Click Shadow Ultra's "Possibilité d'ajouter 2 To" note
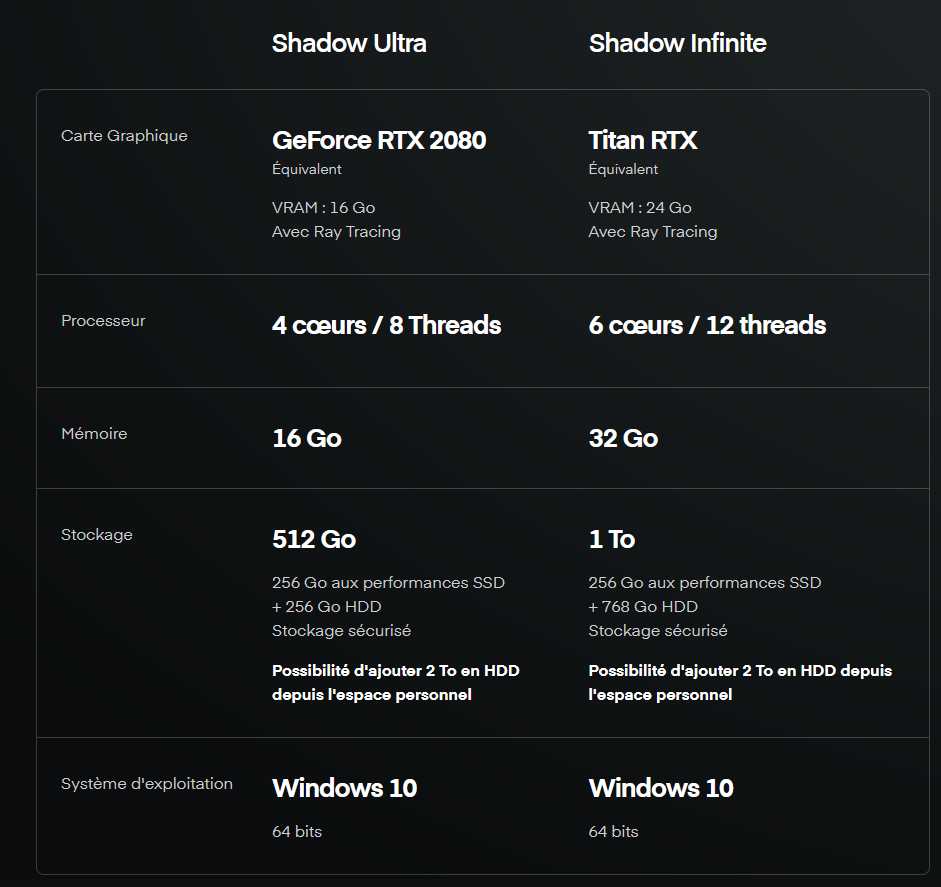The height and width of the screenshot is (887, 941). [395, 682]
